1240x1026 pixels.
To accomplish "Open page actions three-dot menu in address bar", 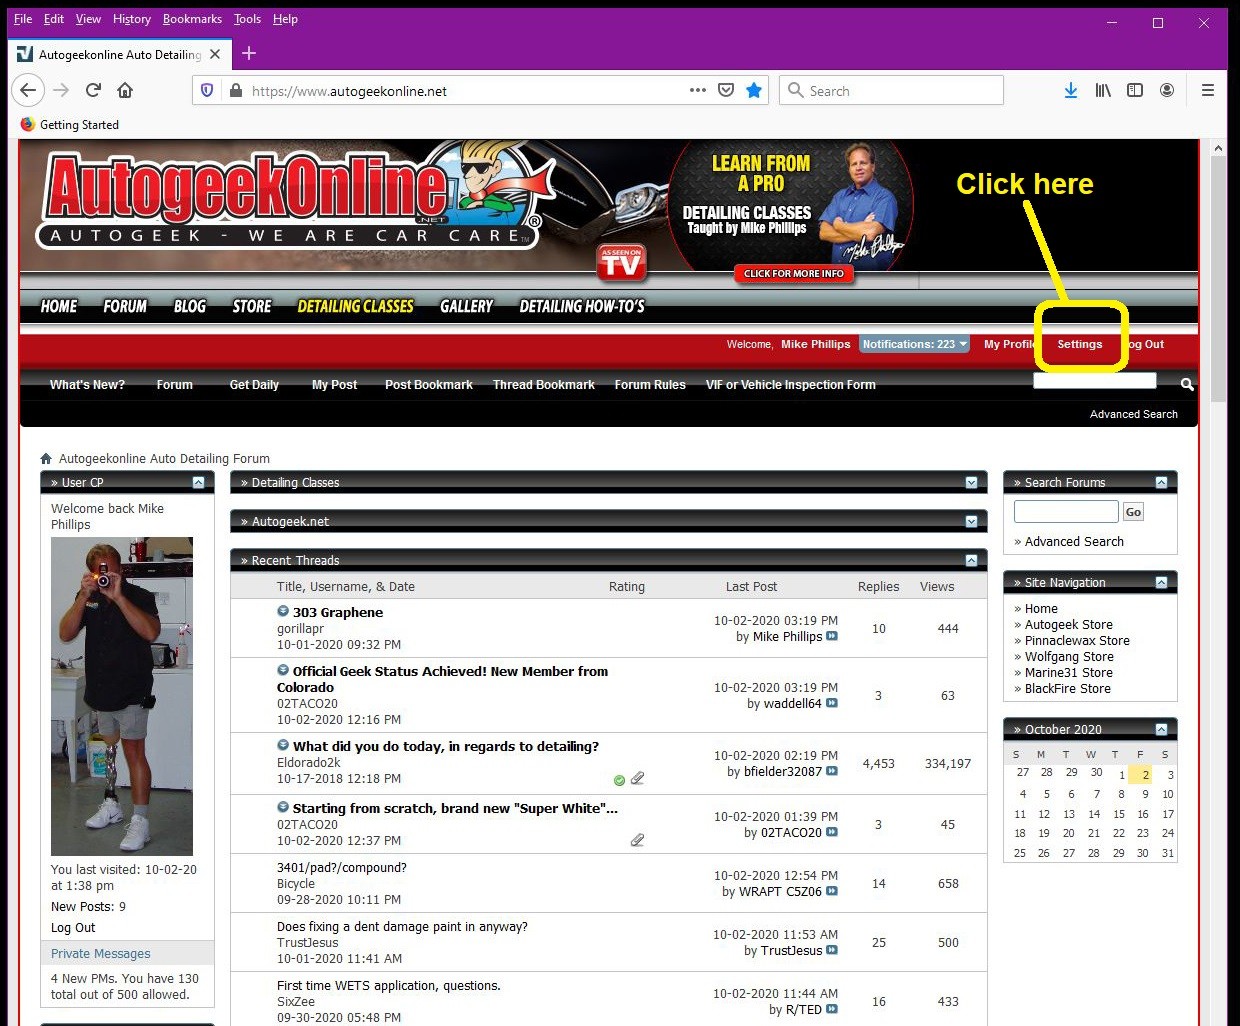I will [x=698, y=90].
